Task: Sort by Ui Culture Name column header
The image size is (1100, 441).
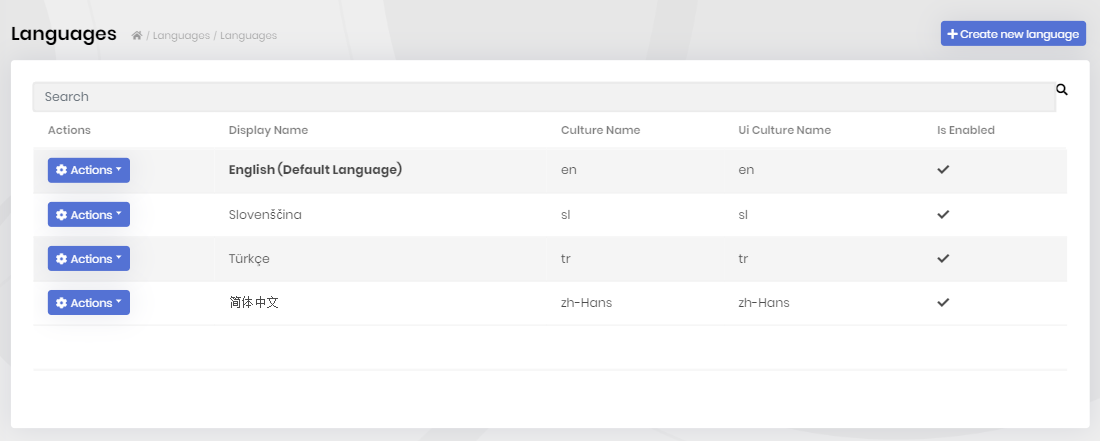Action: point(784,130)
